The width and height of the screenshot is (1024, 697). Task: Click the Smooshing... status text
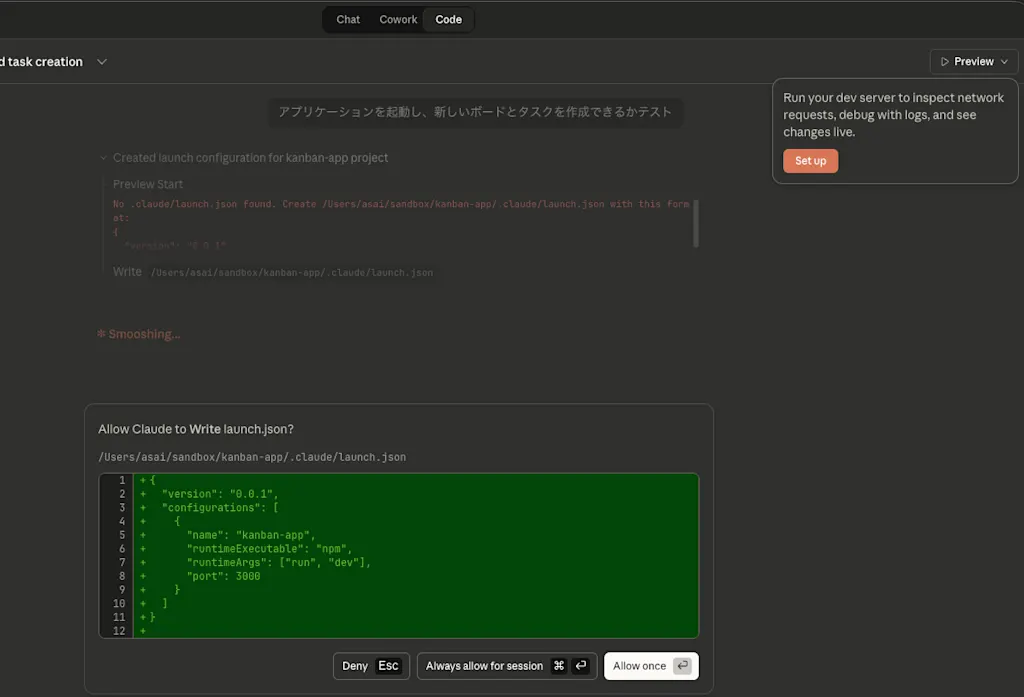pos(144,334)
